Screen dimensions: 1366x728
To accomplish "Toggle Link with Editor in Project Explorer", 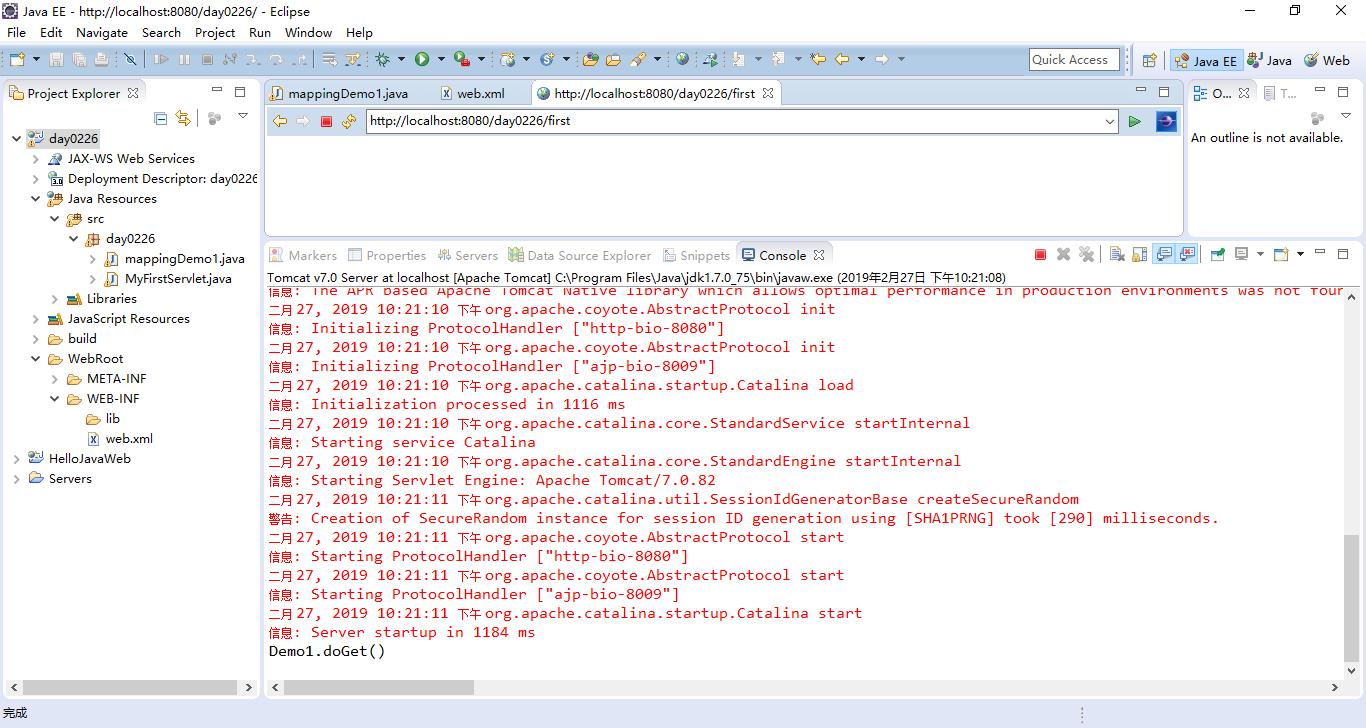I will 183,118.
